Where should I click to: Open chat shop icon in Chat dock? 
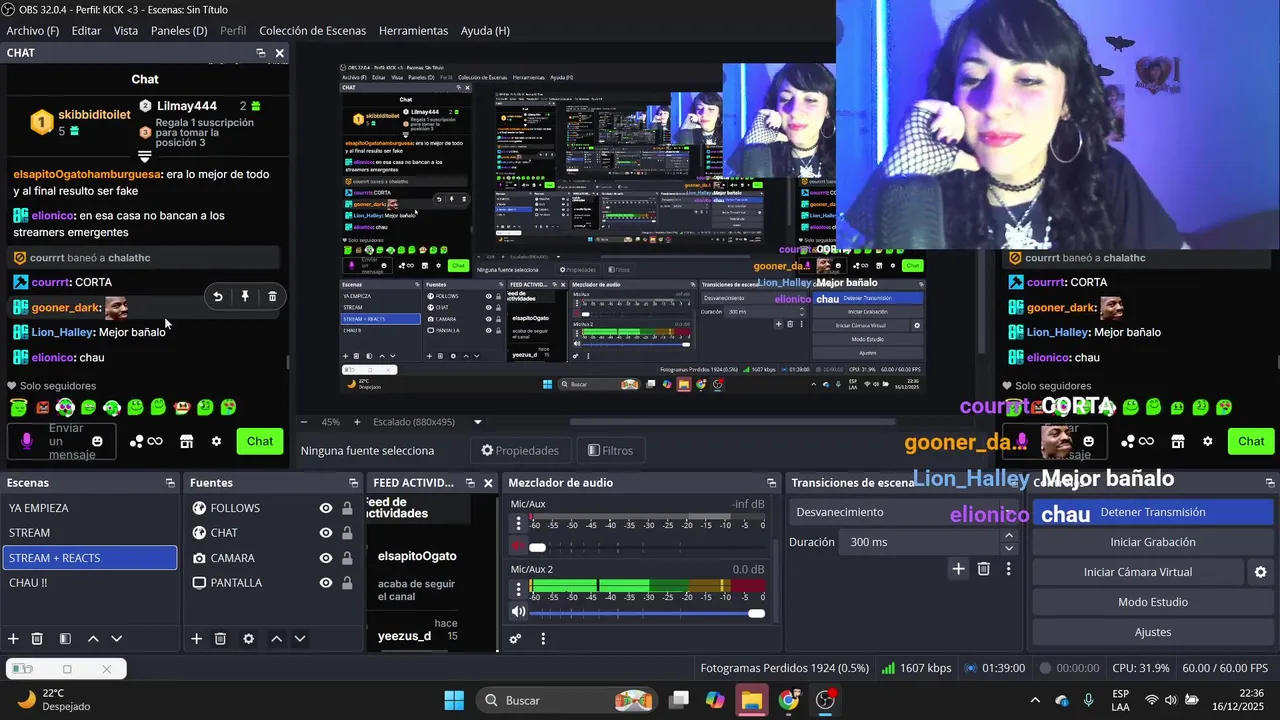tap(186, 441)
